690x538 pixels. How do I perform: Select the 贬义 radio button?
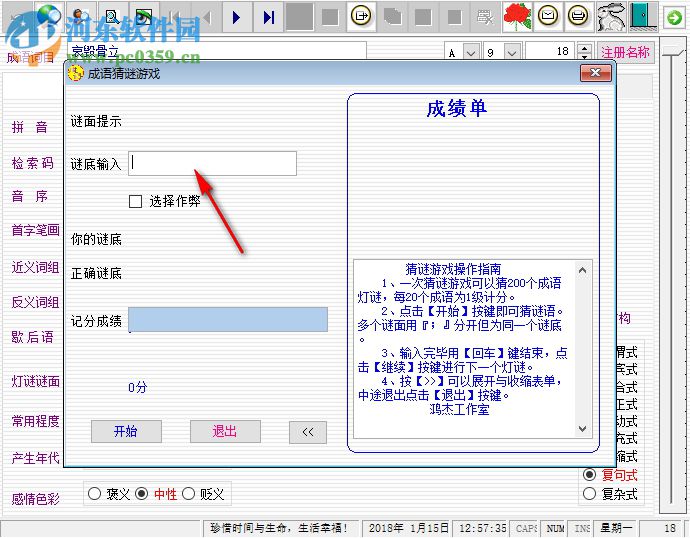[x=188, y=494]
